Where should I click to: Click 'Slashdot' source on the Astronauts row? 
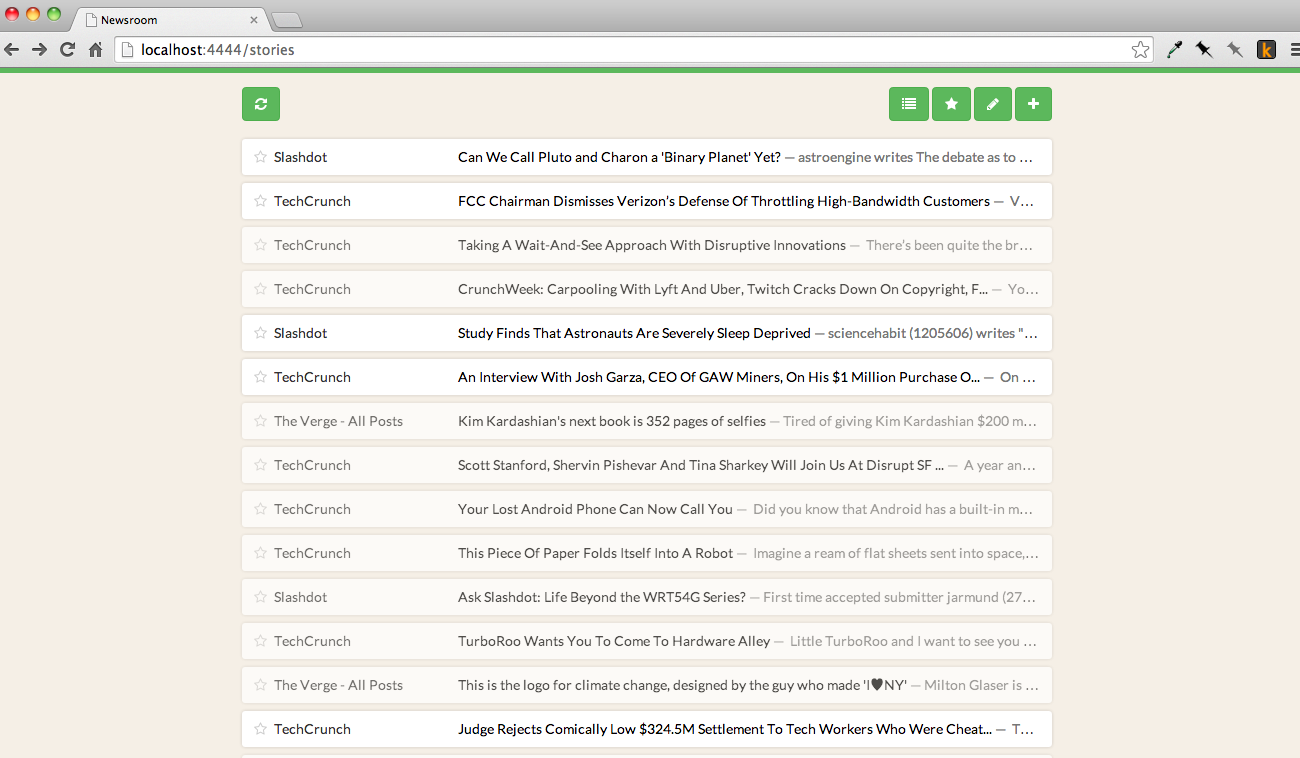300,333
